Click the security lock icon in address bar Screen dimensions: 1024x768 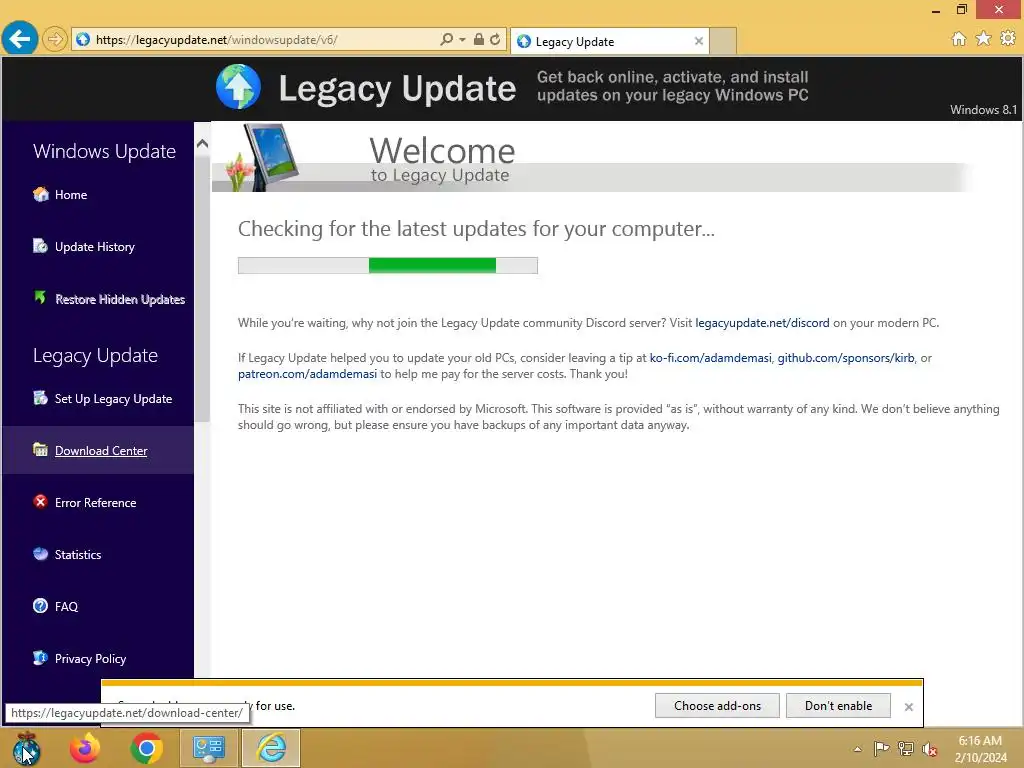tap(479, 39)
